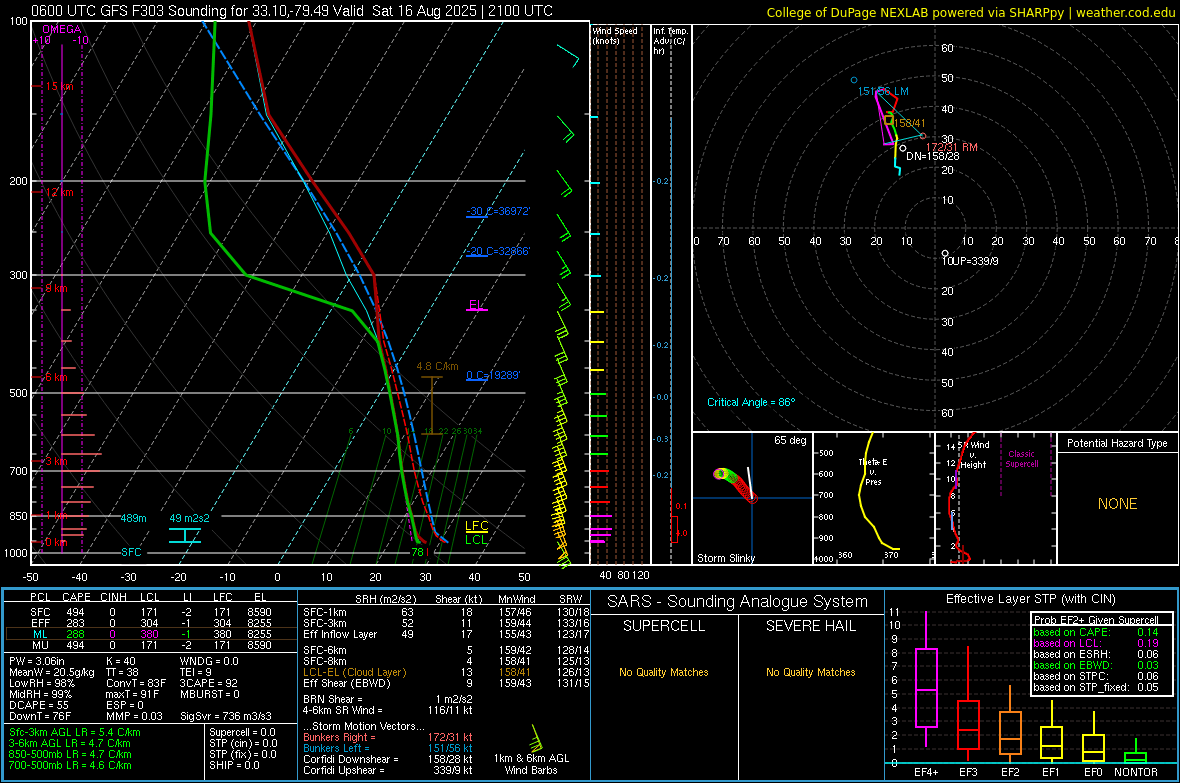This screenshot has width=1180, height=783.
Task: Click the storm slinky colored circles
Action: pos(734,484)
